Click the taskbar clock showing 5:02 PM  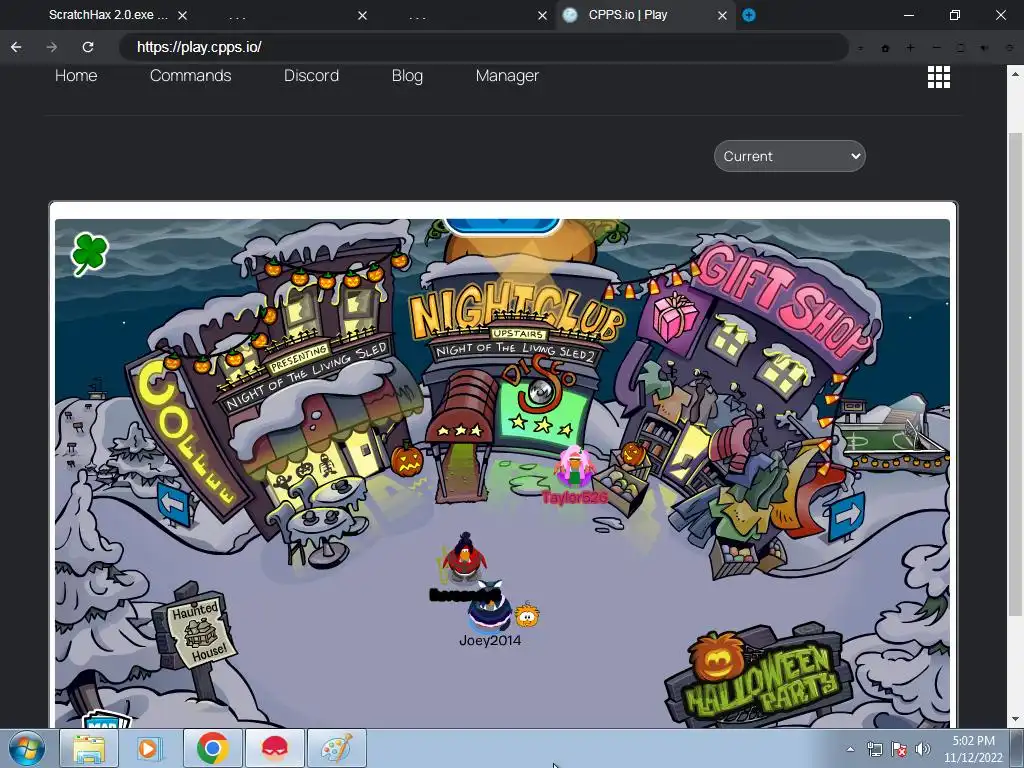(x=973, y=749)
